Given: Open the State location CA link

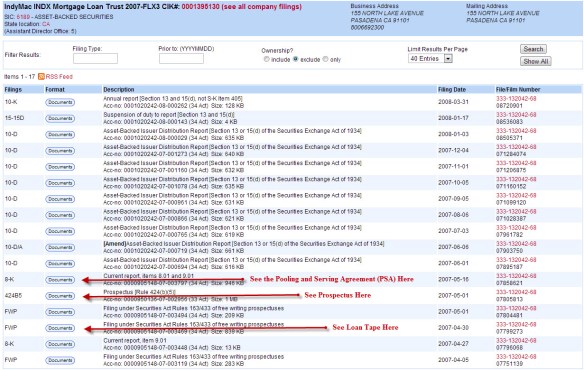Looking at the screenshot, I should [46, 24].
